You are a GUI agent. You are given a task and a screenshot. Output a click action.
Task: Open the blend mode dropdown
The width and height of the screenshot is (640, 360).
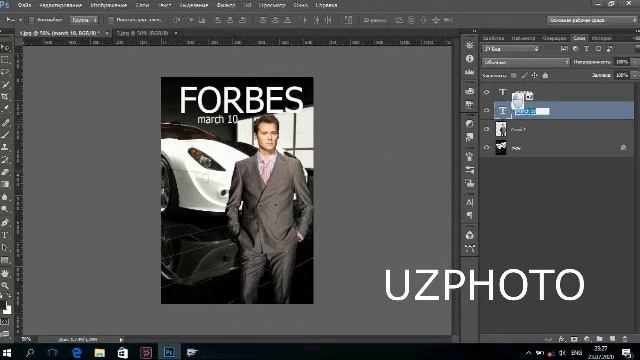(526, 62)
